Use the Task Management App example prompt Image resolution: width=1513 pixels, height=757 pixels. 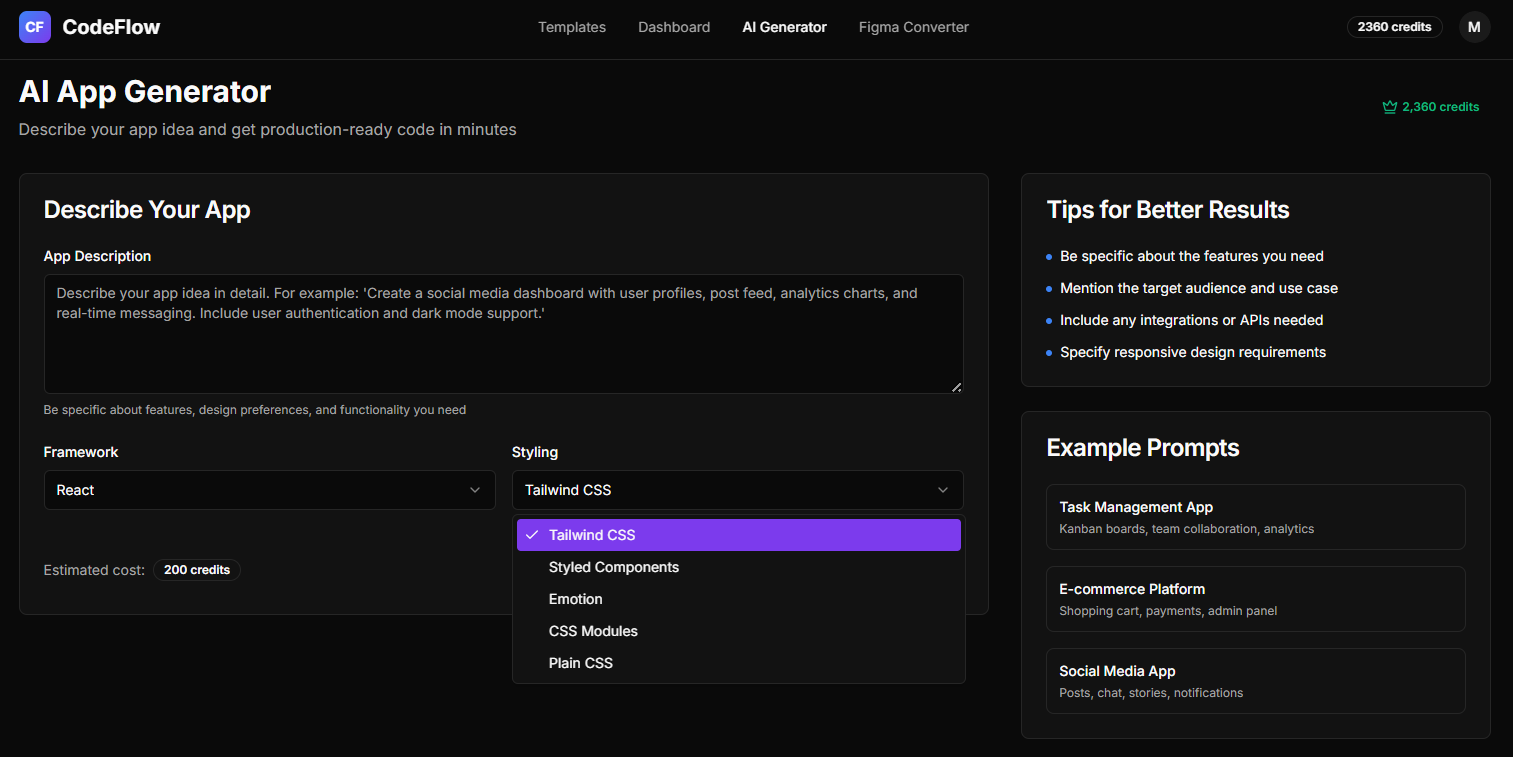pos(1255,517)
